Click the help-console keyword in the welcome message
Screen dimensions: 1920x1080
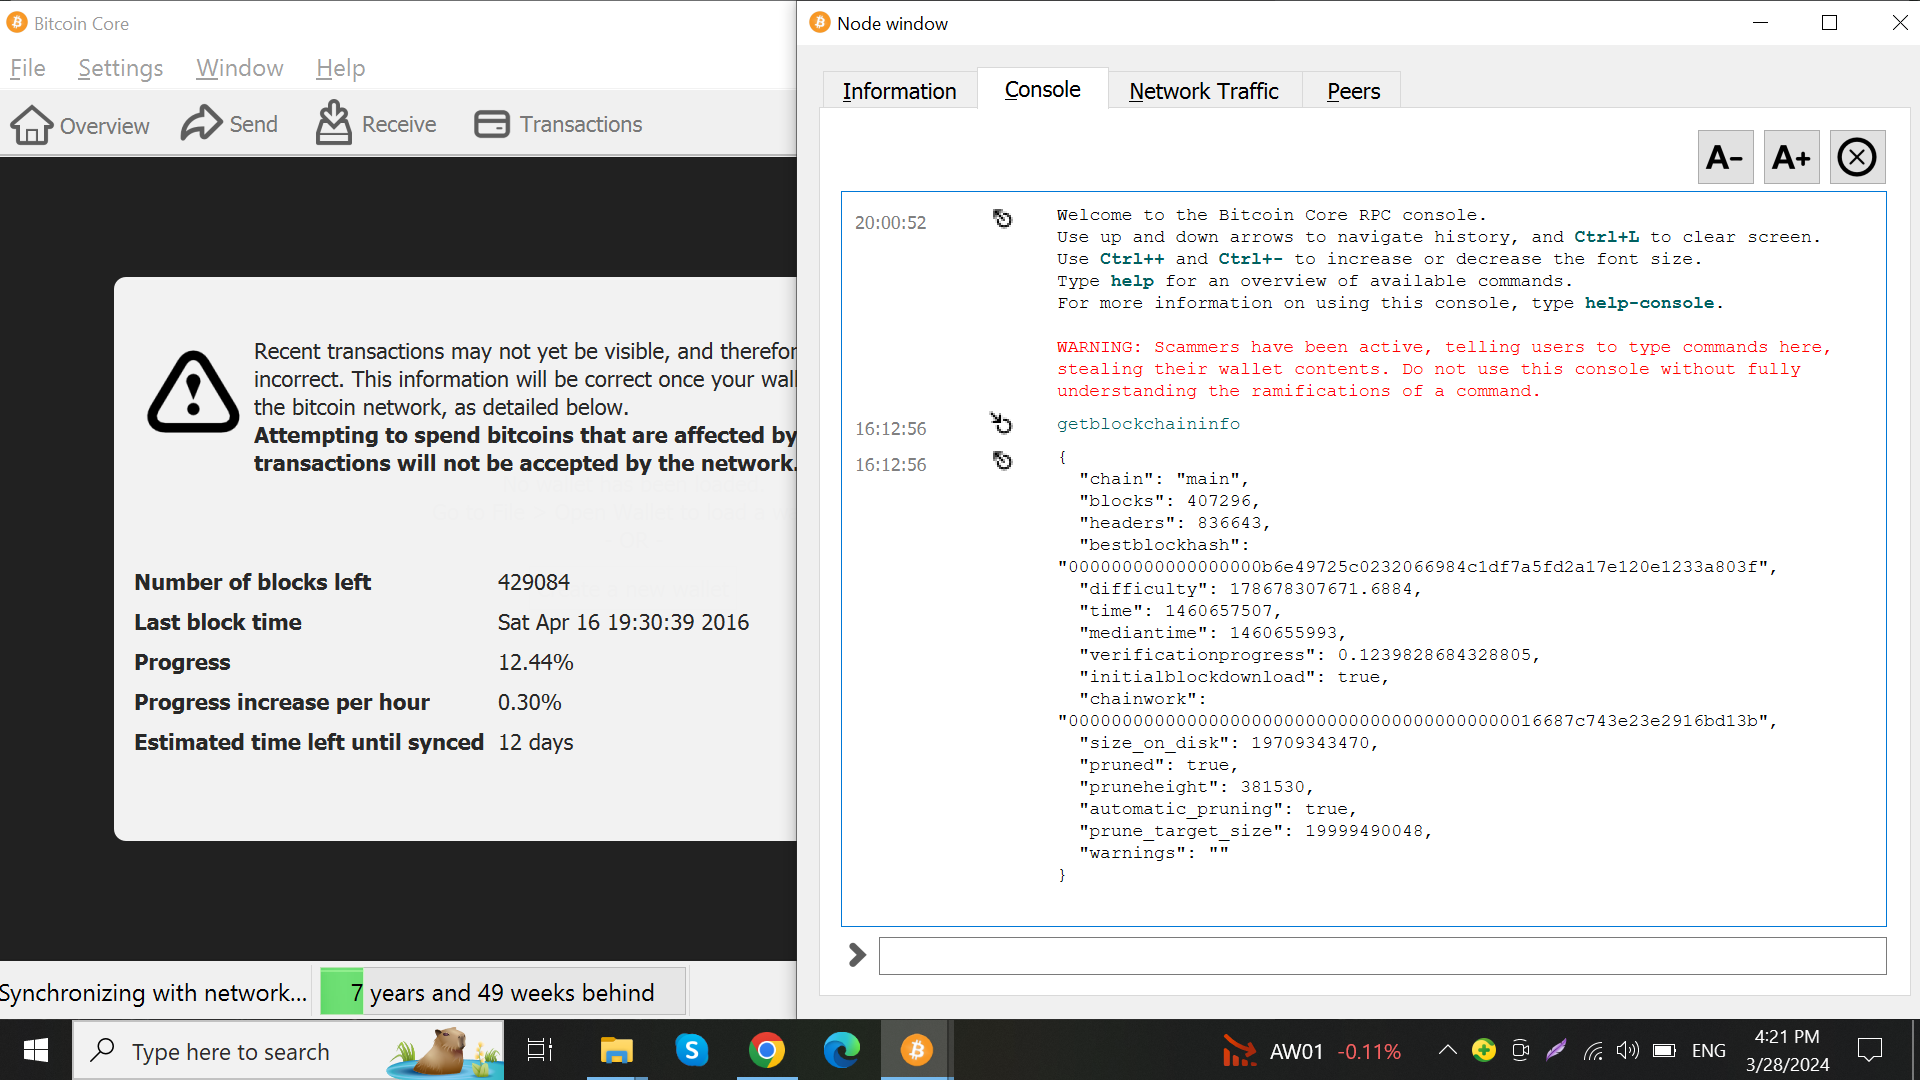click(x=1649, y=303)
